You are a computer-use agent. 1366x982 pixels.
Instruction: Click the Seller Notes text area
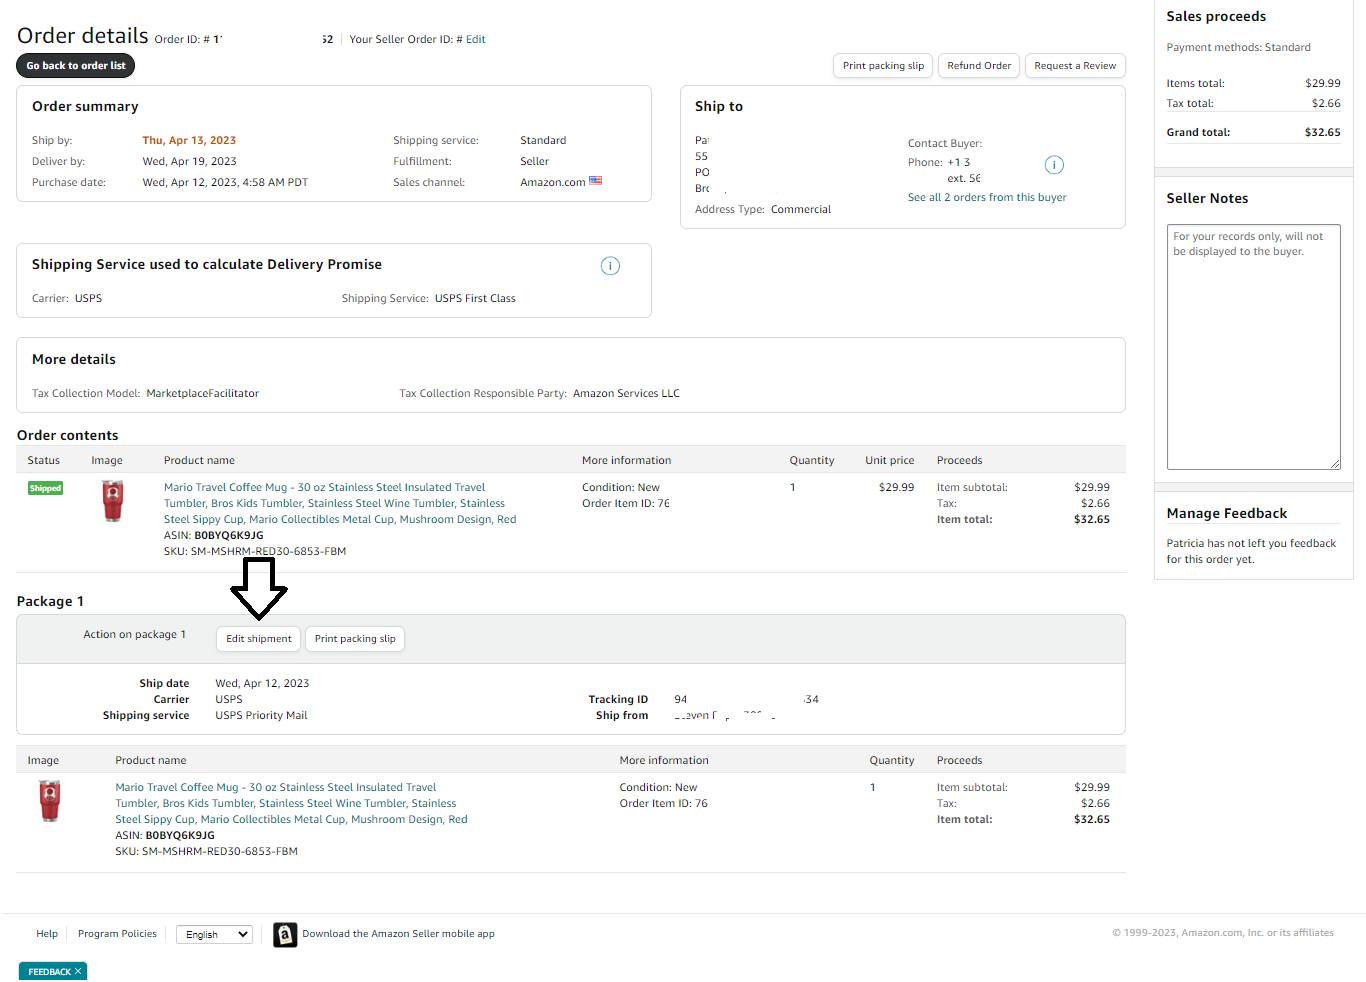click(x=1254, y=347)
